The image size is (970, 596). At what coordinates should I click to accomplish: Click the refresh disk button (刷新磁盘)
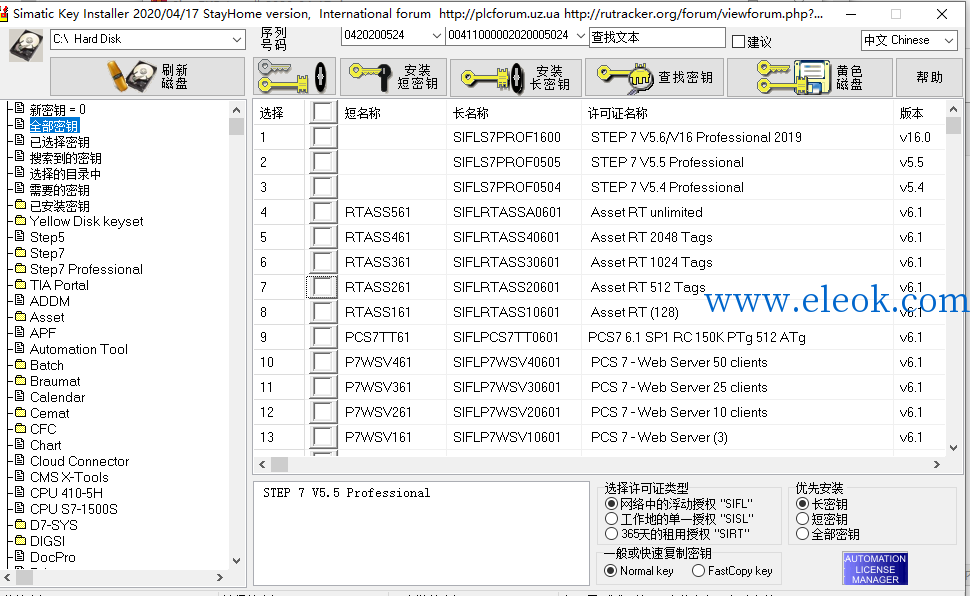[x=147, y=77]
